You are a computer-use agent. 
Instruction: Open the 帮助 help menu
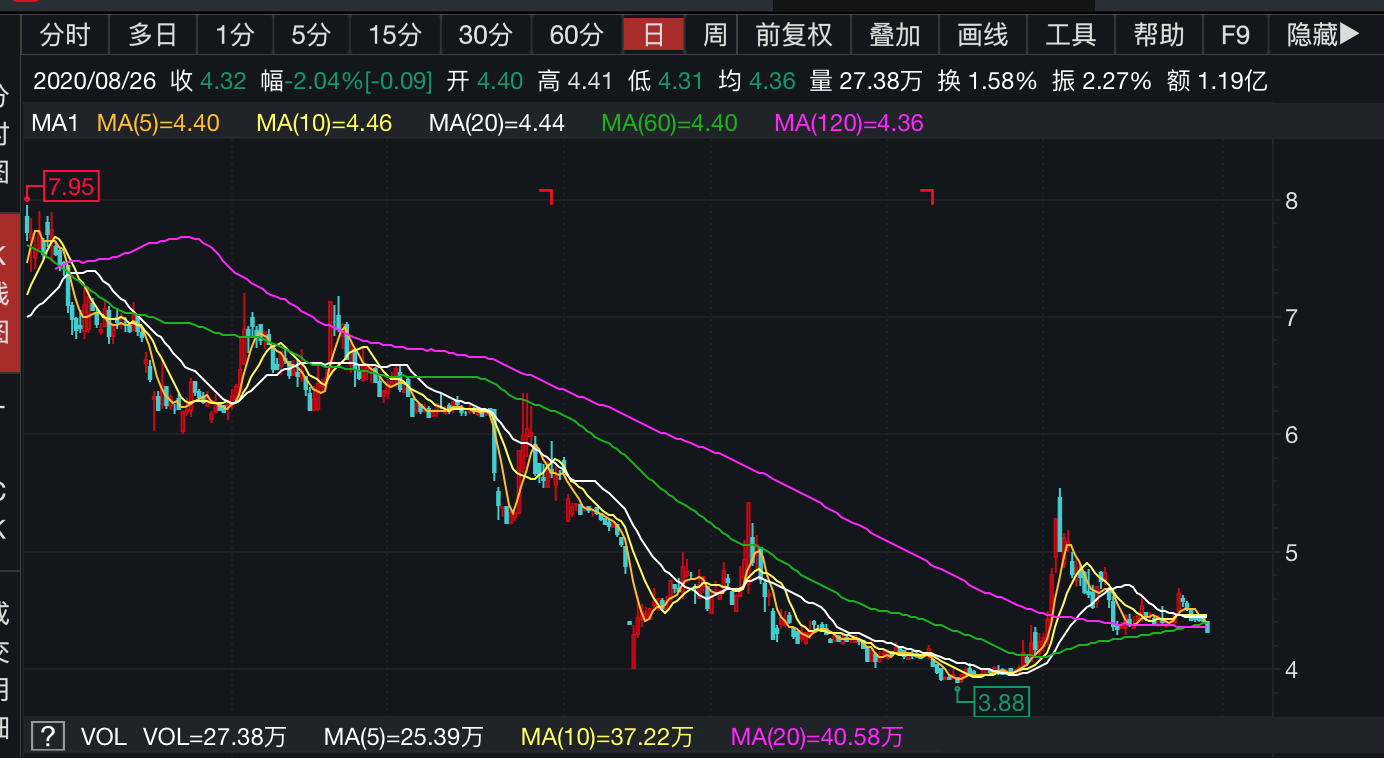pos(1159,36)
